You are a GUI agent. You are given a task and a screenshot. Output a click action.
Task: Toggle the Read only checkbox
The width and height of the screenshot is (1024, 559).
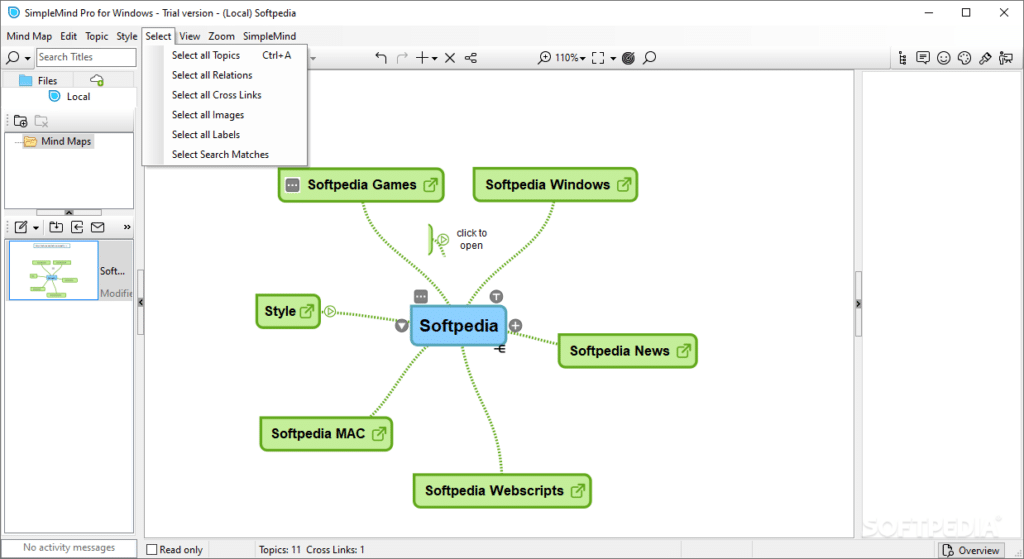152,550
